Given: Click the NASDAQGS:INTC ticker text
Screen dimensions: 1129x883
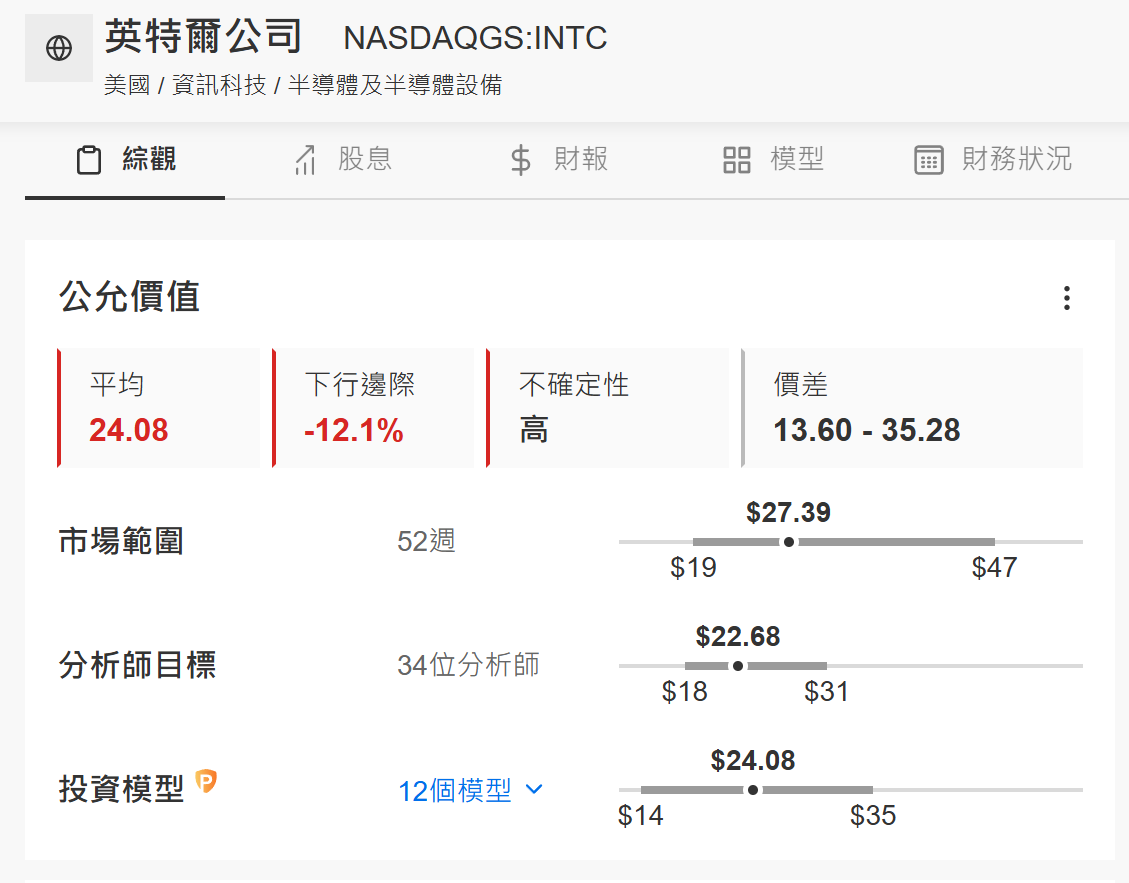Looking at the screenshot, I should 475,38.
